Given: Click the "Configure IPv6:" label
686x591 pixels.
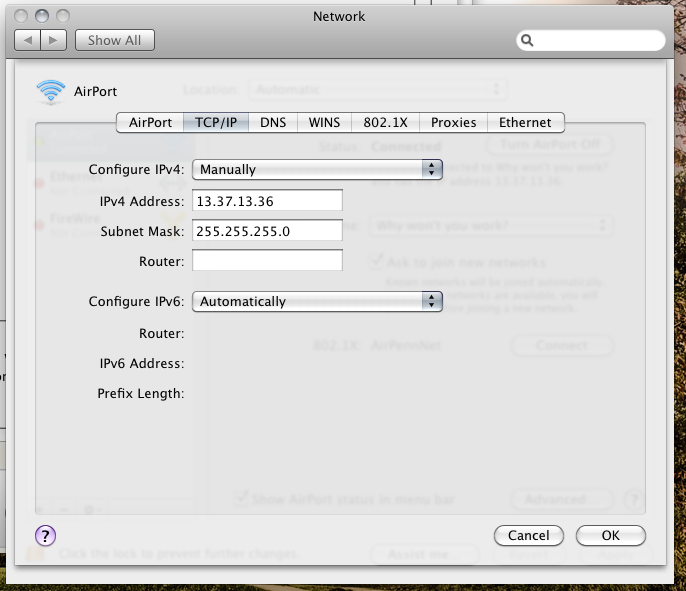Looking at the screenshot, I should pos(136,301).
